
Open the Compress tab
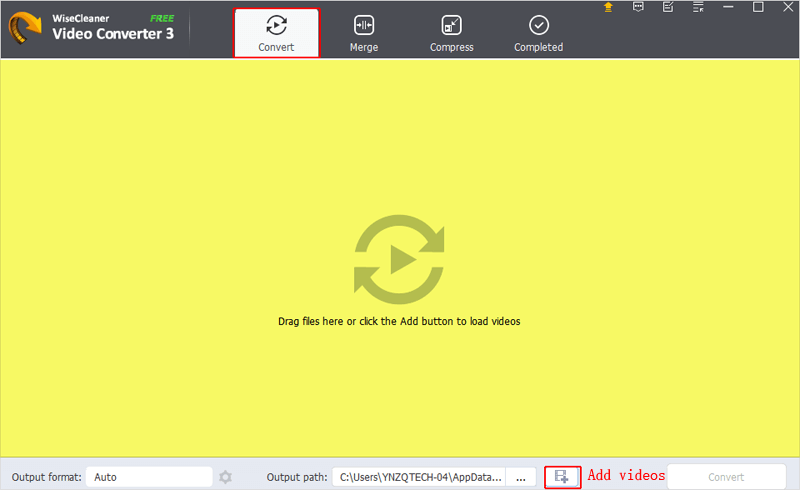coord(452,33)
